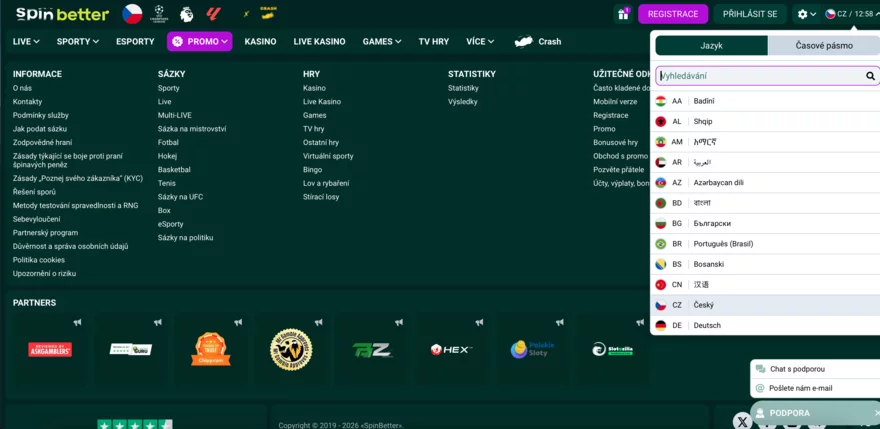
Task: Expand the SPORTY dropdown menu
Action: tap(78, 42)
